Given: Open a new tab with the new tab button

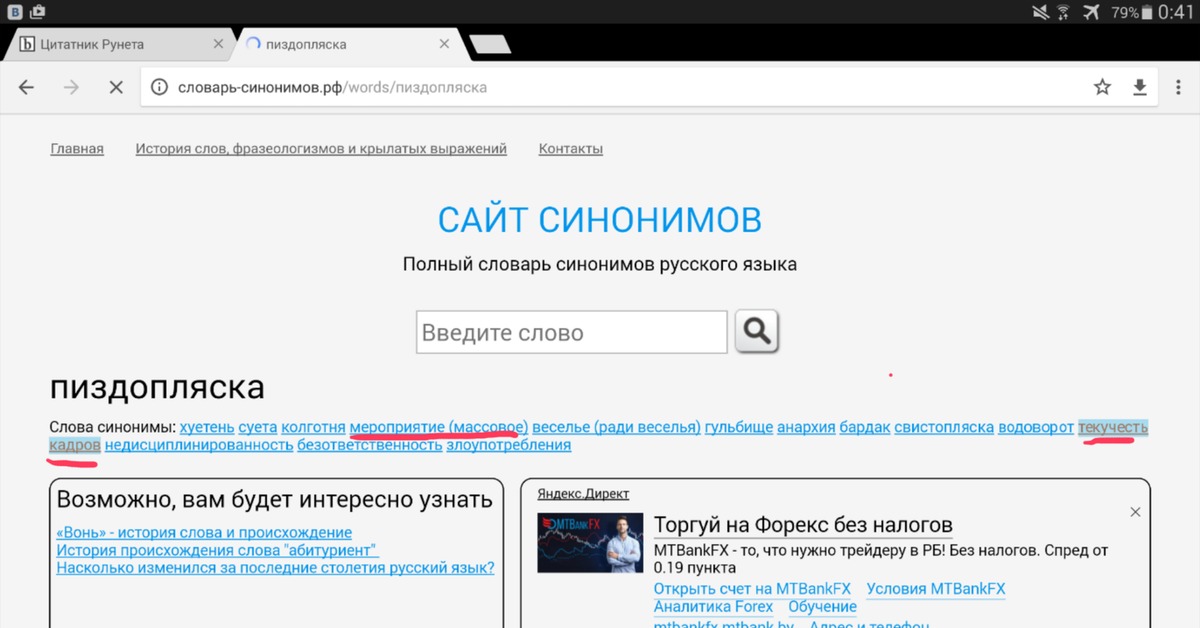Looking at the screenshot, I should (x=489, y=44).
